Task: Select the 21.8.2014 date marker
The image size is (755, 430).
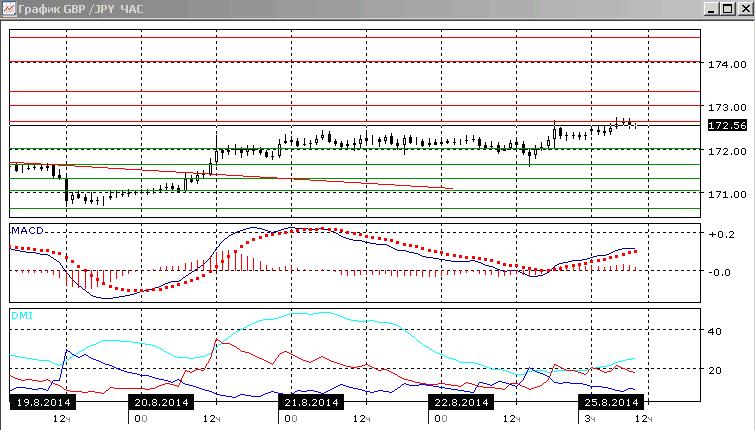Action: [x=312, y=403]
